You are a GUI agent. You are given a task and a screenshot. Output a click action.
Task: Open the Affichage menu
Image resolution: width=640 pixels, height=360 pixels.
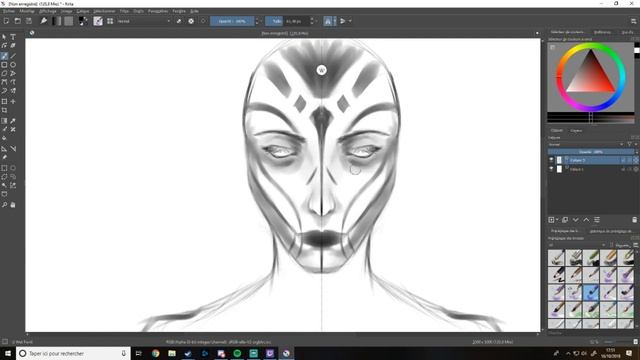(x=48, y=11)
